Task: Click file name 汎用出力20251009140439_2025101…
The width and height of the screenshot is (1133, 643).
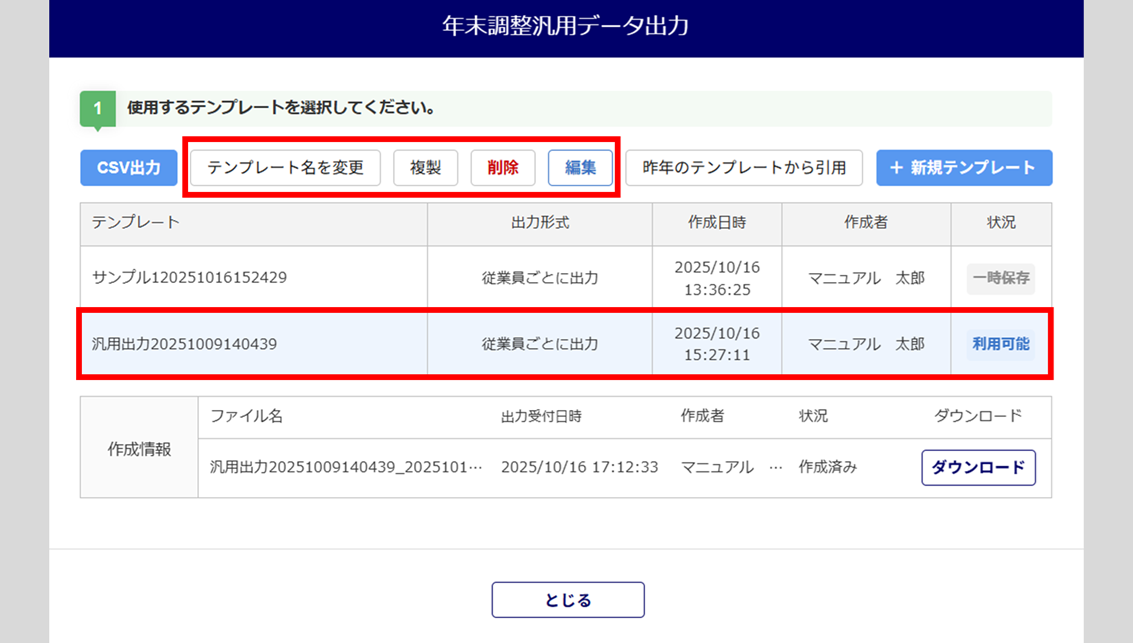Action: tap(346, 467)
